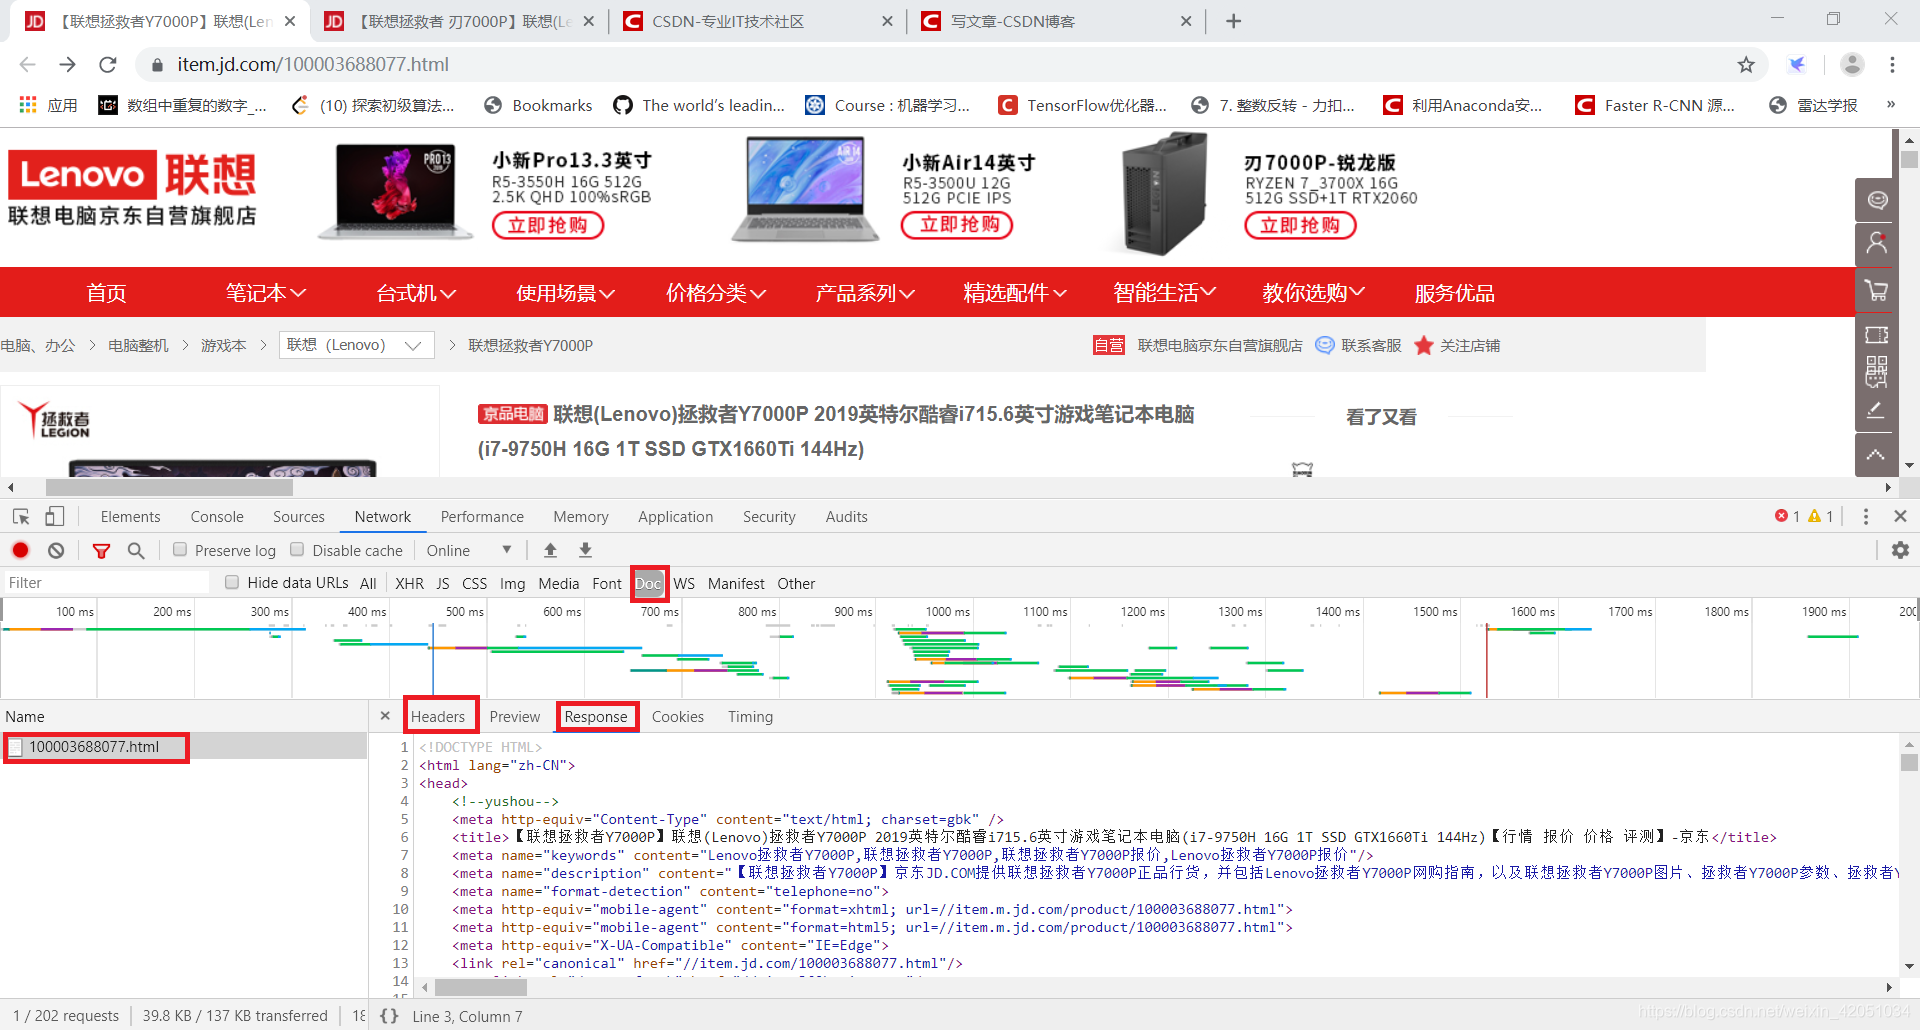Open the Performance tab
Viewport: 1920px width, 1030px height.
[482, 516]
